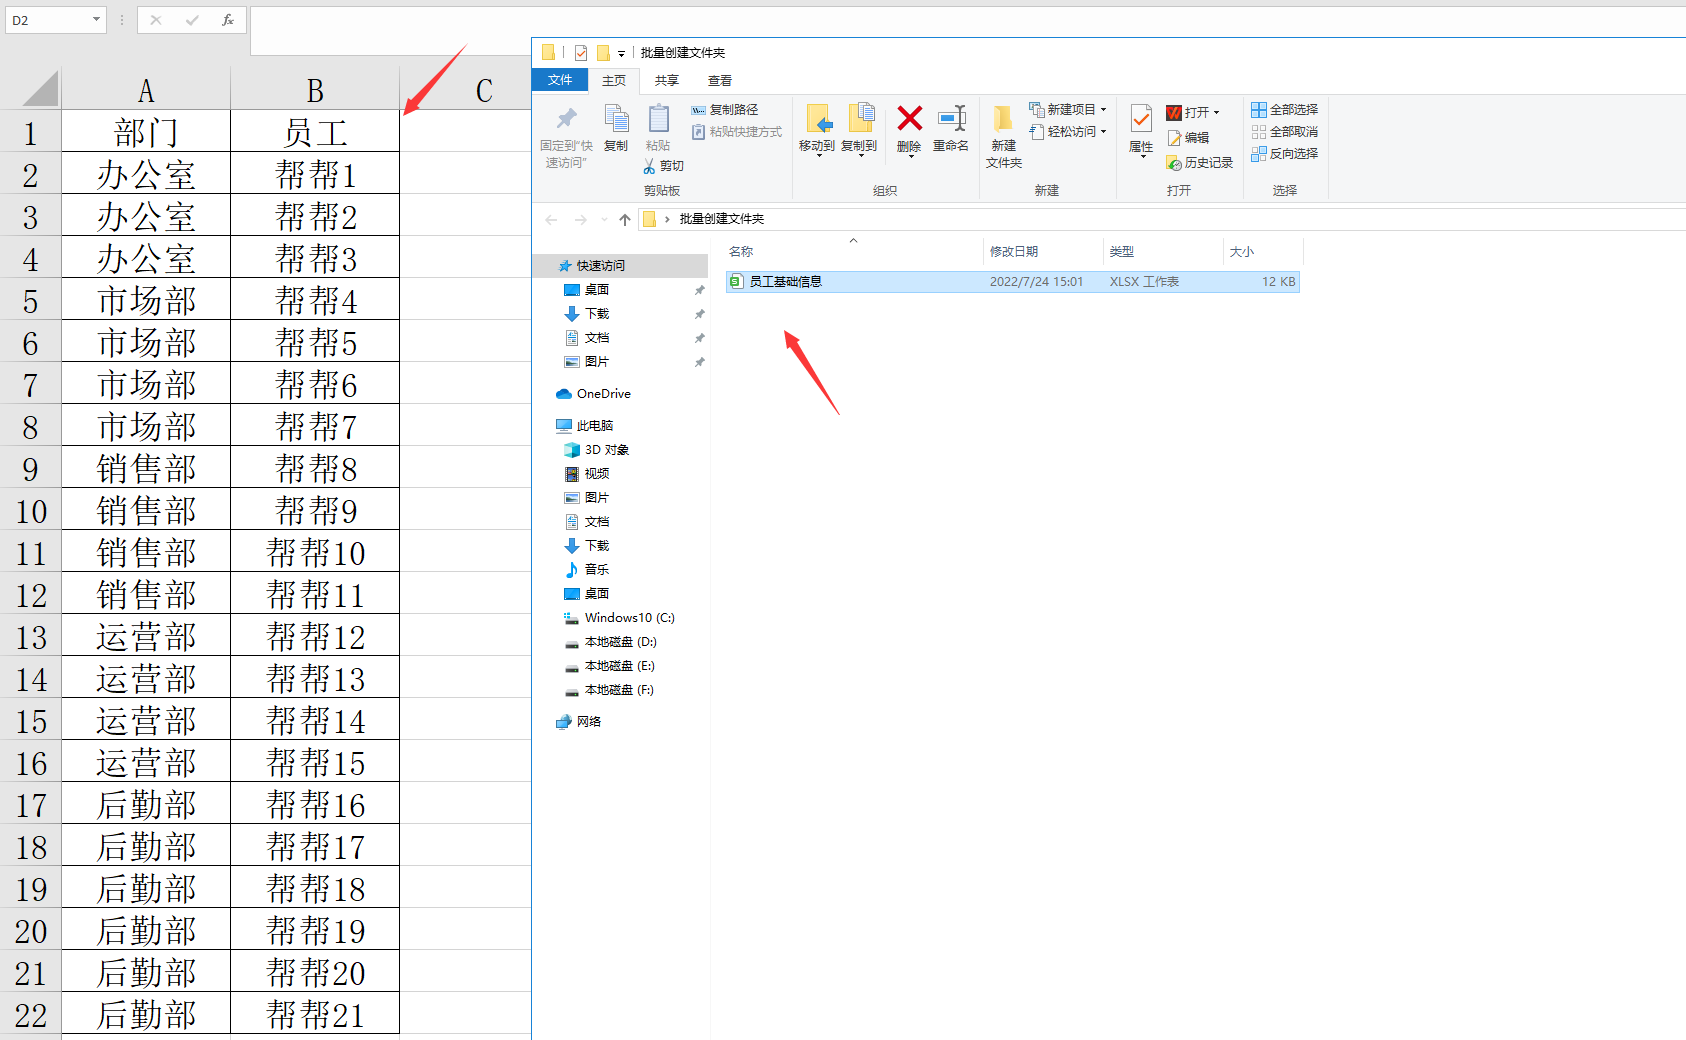
Task: Click the address bar path text
Action: (721, 219)
